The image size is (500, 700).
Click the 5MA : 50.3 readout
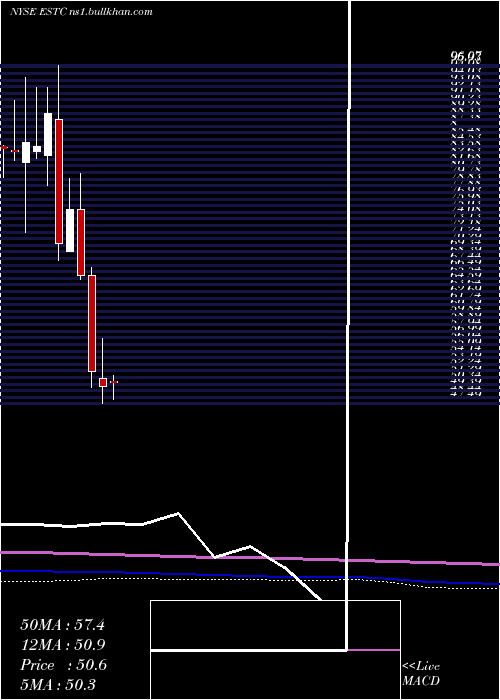[x=58, y=685]
